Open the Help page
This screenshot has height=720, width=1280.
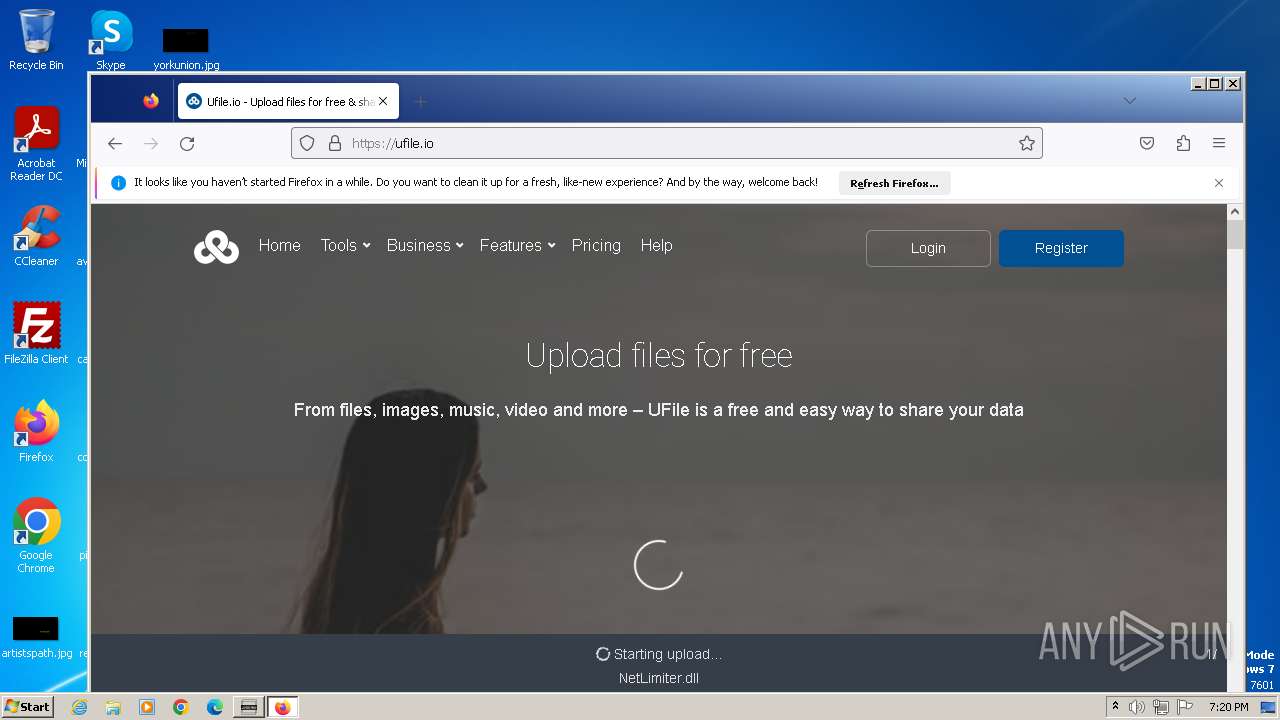[x=656, y=245]
